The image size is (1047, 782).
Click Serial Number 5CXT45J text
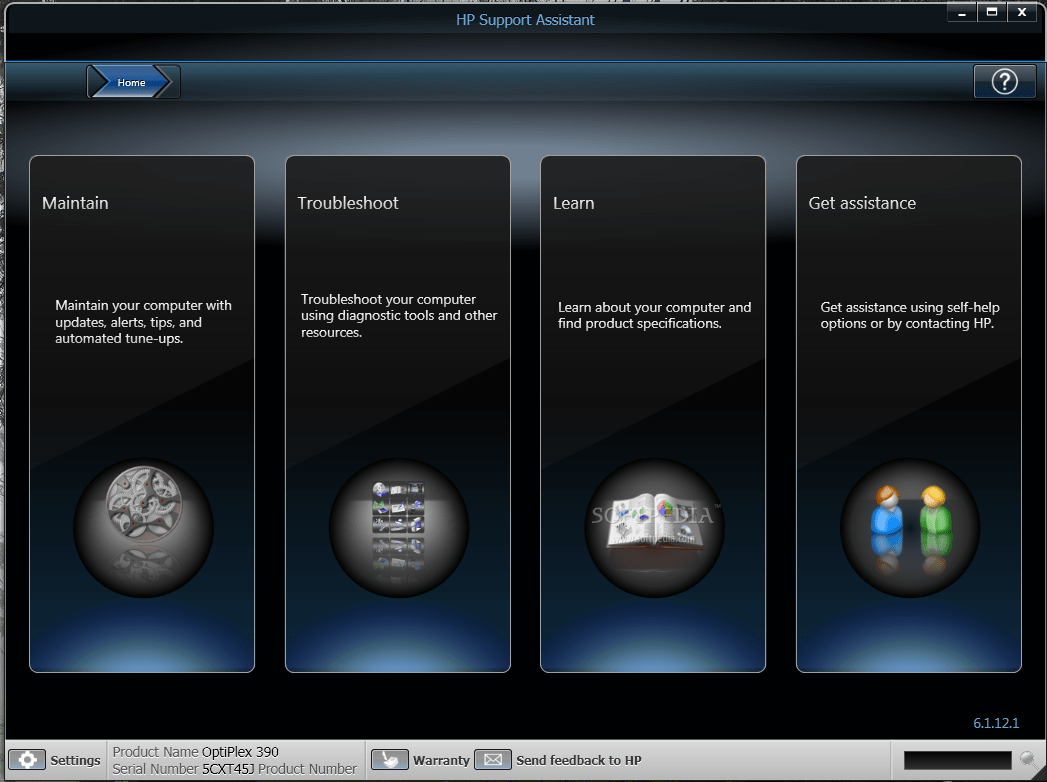pyautogui.click(x=184, y=769)
